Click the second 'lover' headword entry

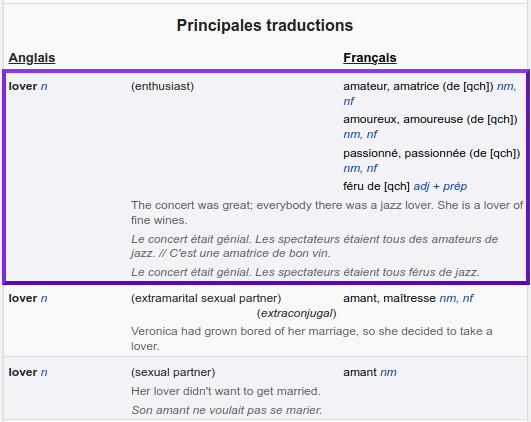(x=23, y=298)
